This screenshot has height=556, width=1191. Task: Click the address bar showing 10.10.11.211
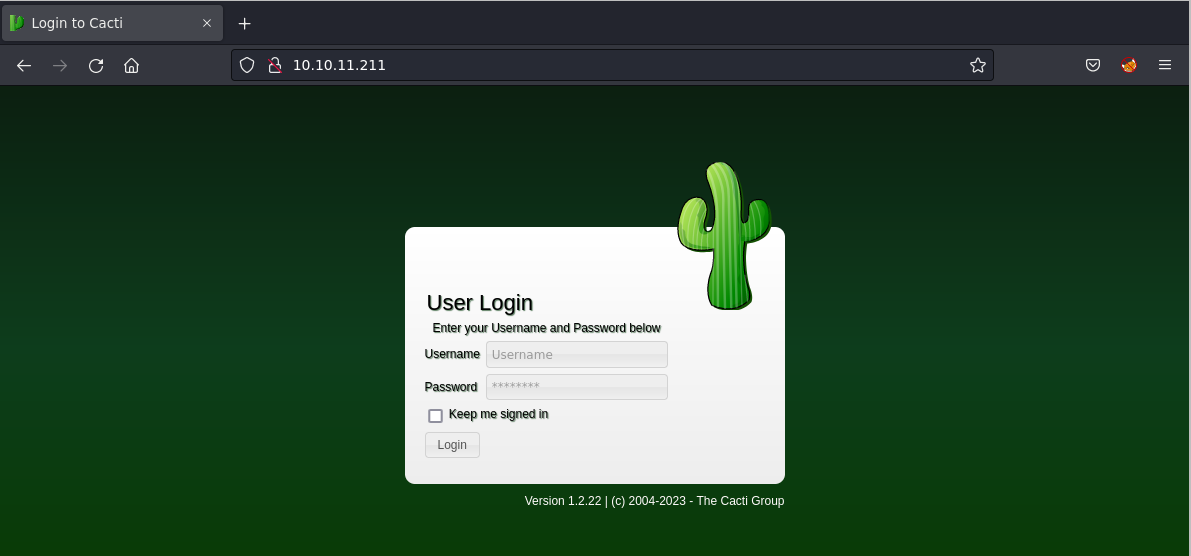click(612, 65)
